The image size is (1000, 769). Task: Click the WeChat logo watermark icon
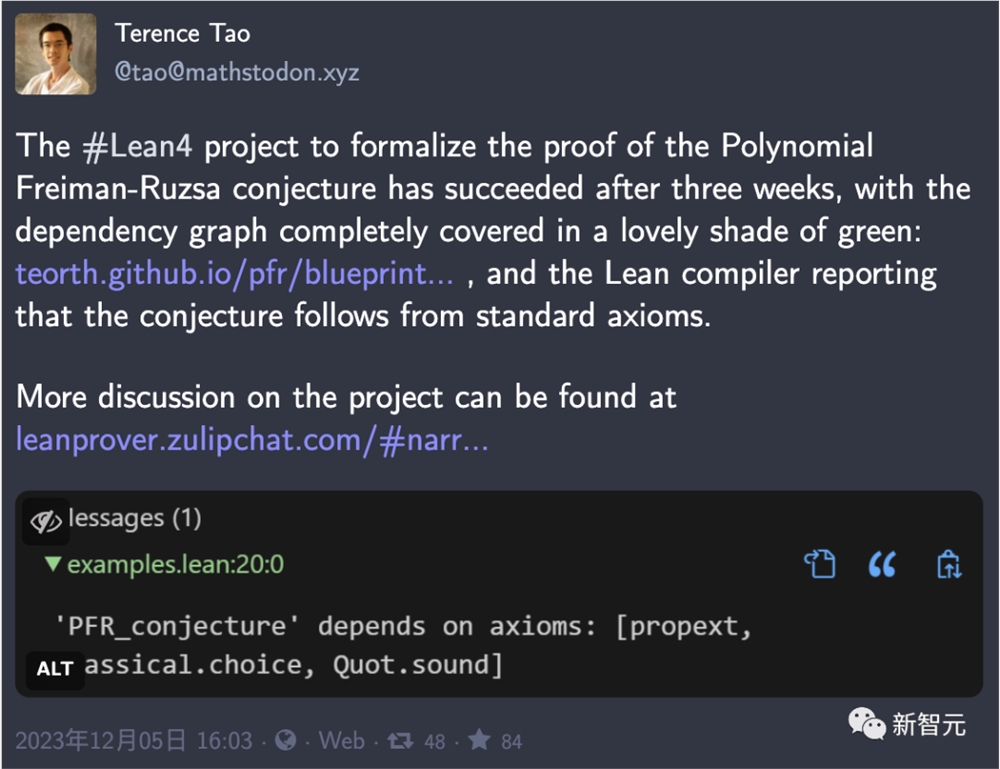coord(867,724)
